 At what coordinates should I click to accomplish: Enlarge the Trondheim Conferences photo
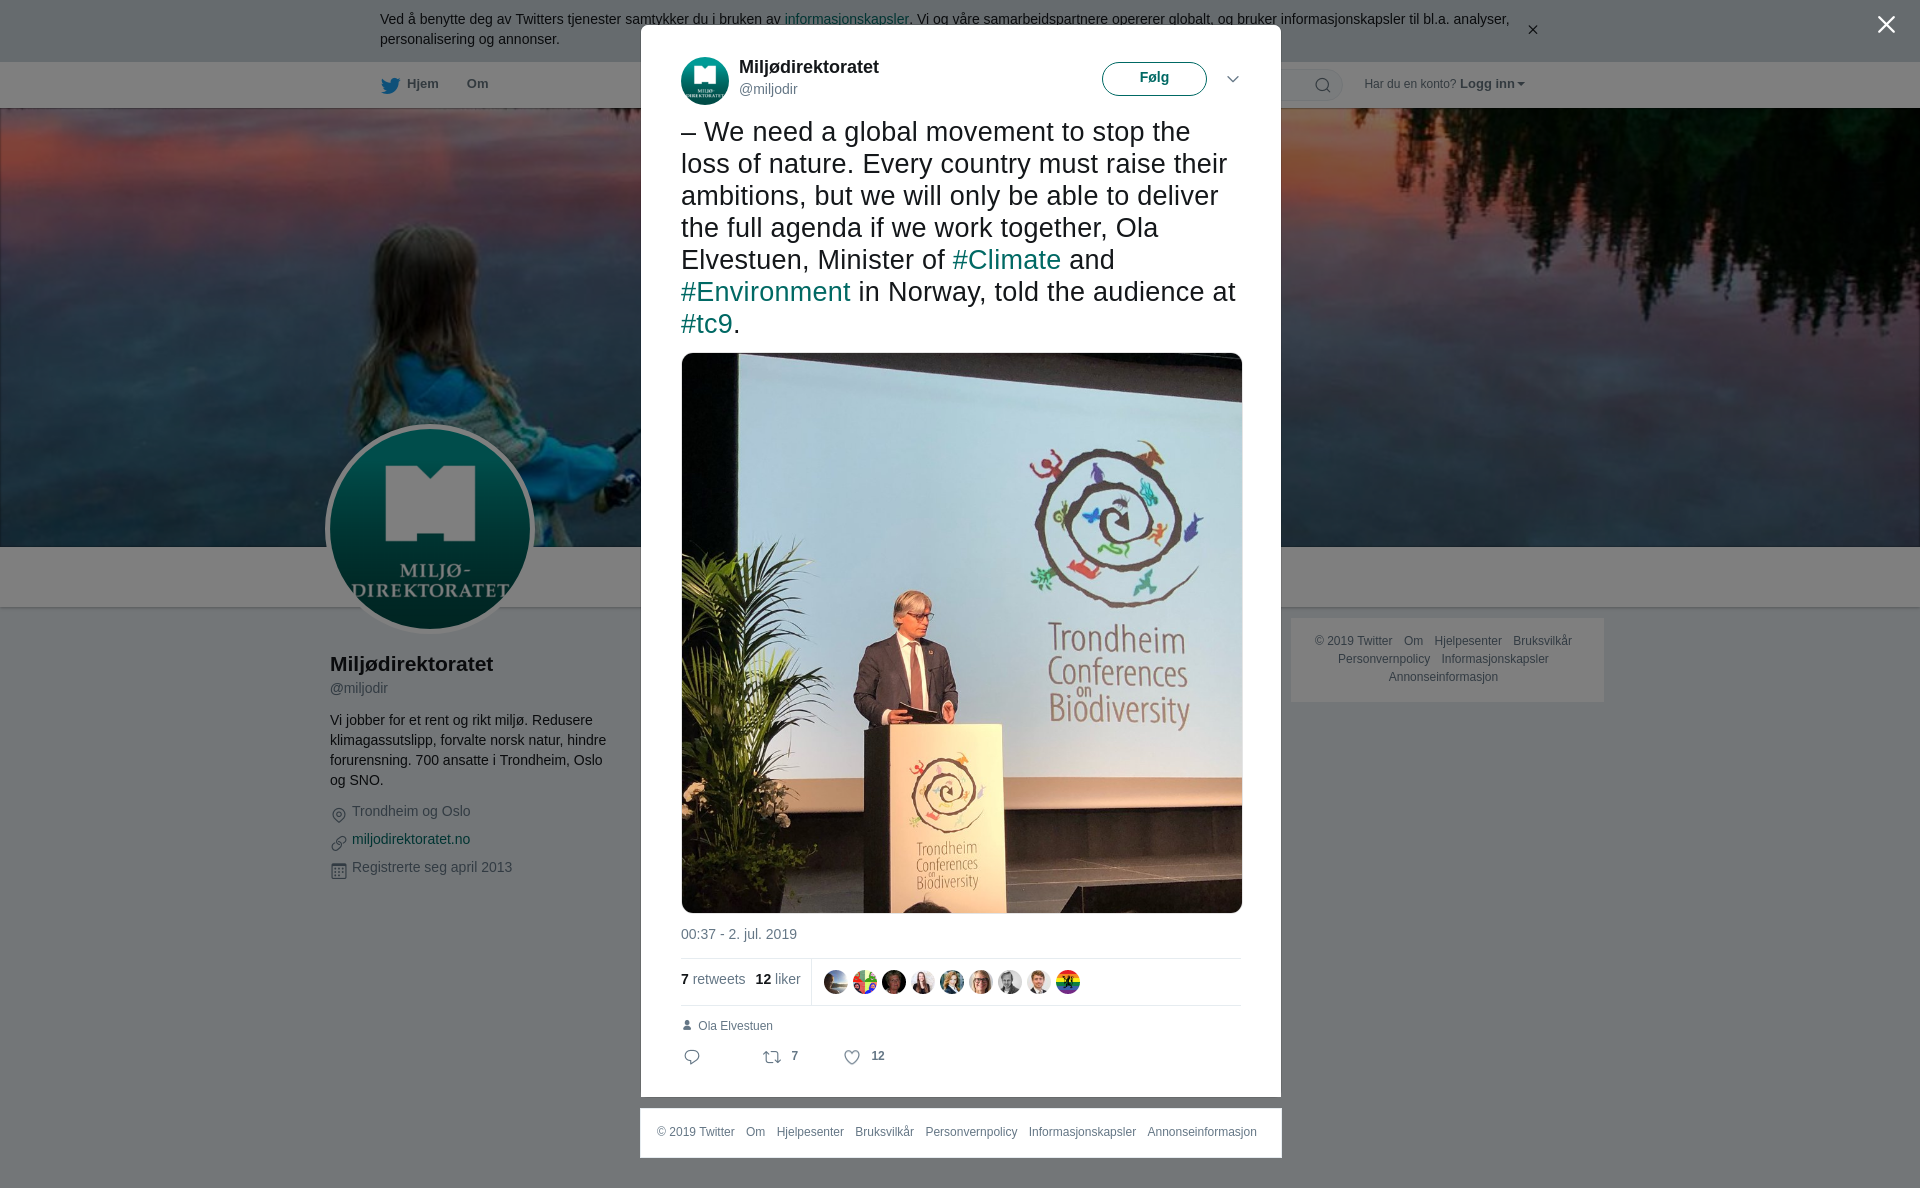point(962,633)
